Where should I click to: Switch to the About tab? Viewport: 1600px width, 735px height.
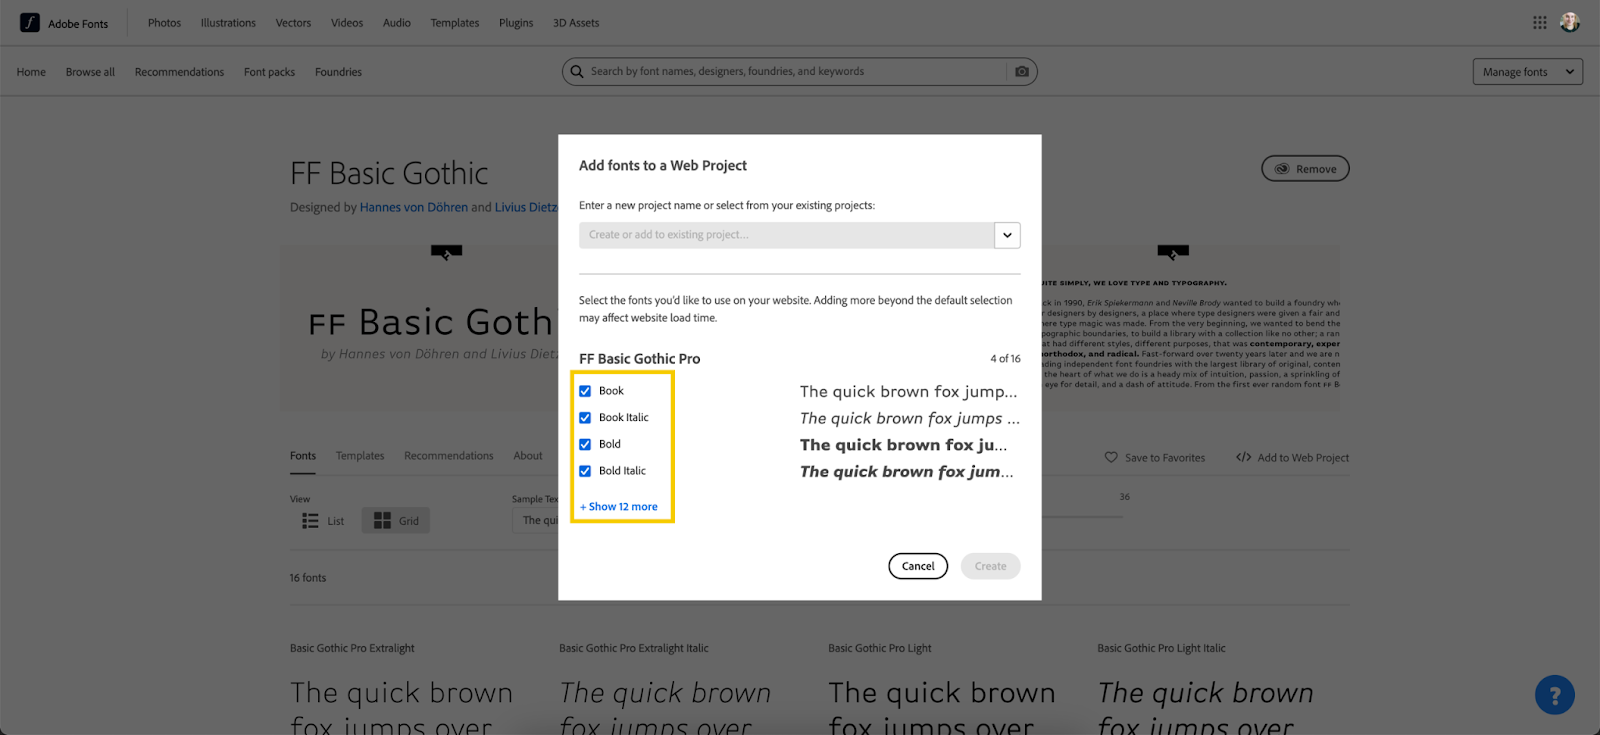pos(528,456)
